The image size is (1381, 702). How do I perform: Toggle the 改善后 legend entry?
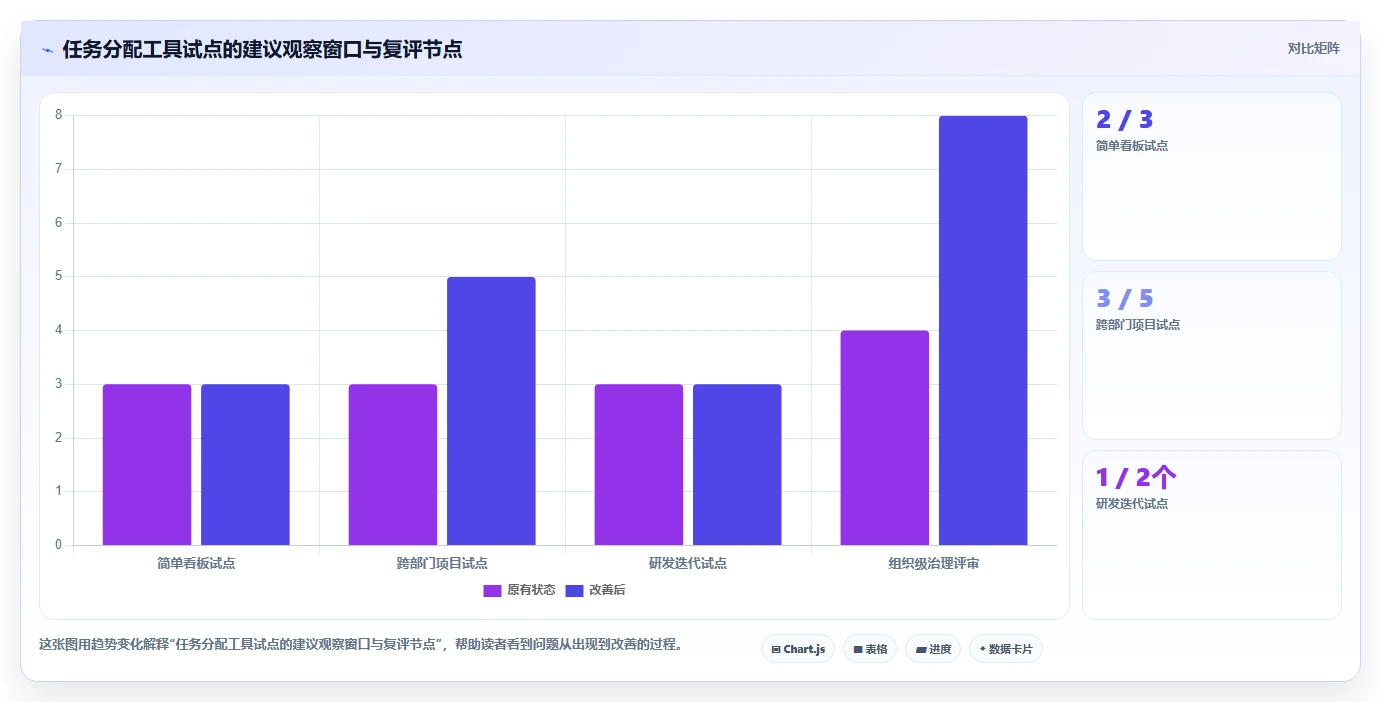click(596, 590)
